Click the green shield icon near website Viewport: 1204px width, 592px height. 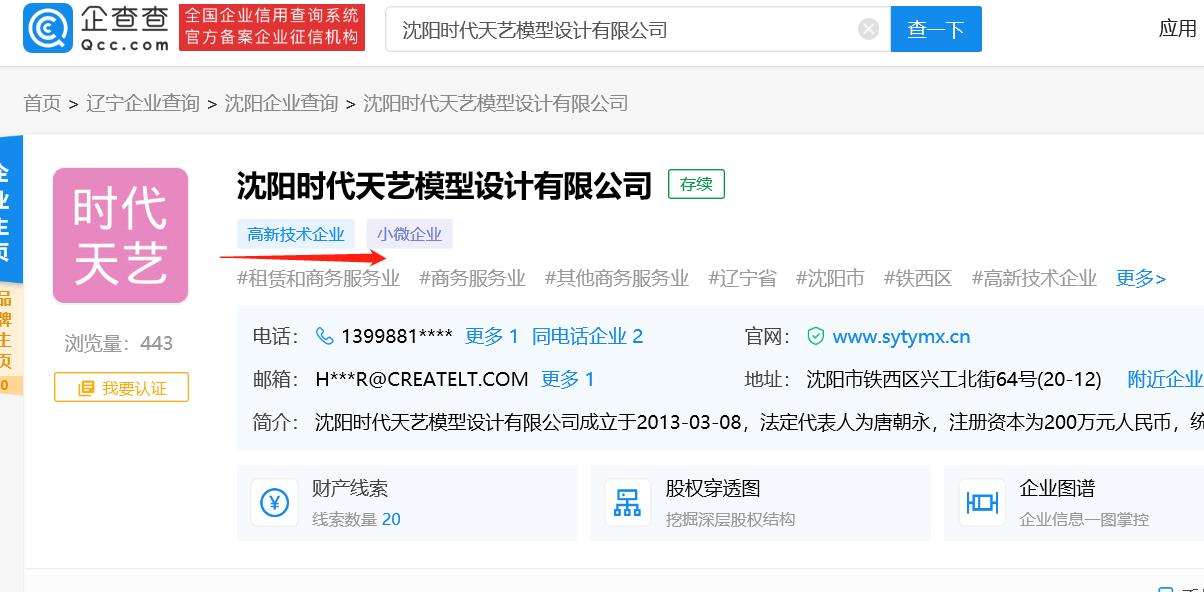click(815, 336)
